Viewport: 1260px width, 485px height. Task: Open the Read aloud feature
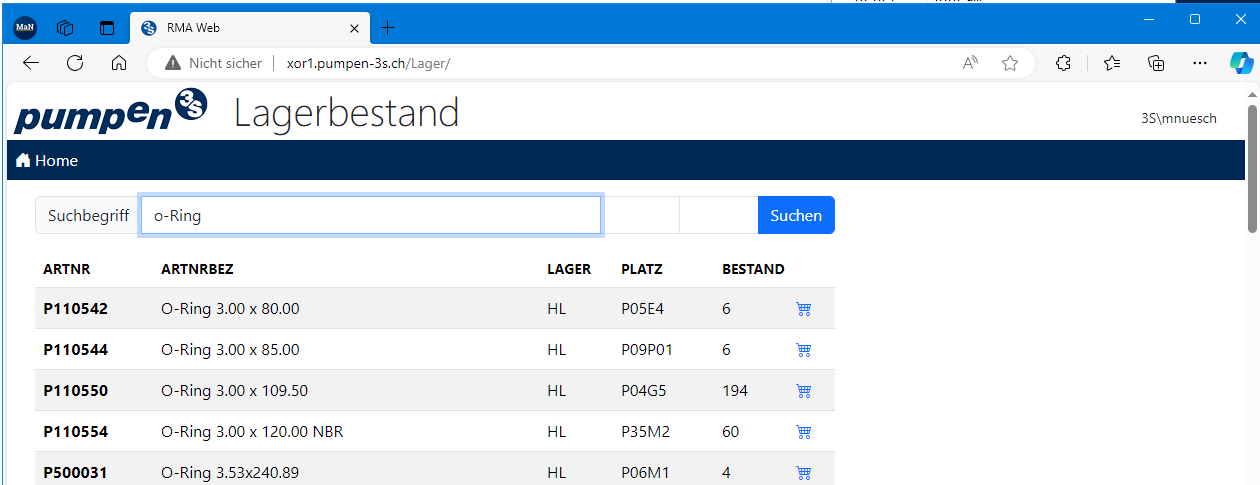coord(970,63)
